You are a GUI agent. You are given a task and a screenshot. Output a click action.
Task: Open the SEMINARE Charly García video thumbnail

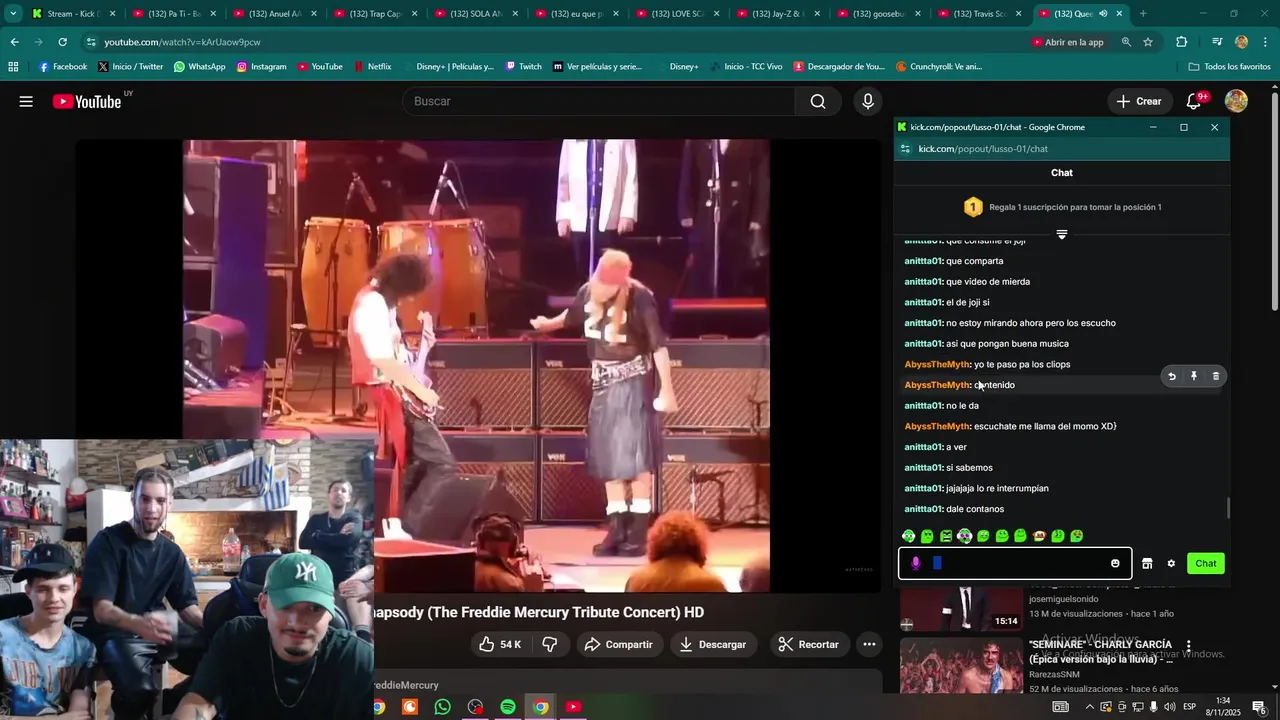point(961,665)
